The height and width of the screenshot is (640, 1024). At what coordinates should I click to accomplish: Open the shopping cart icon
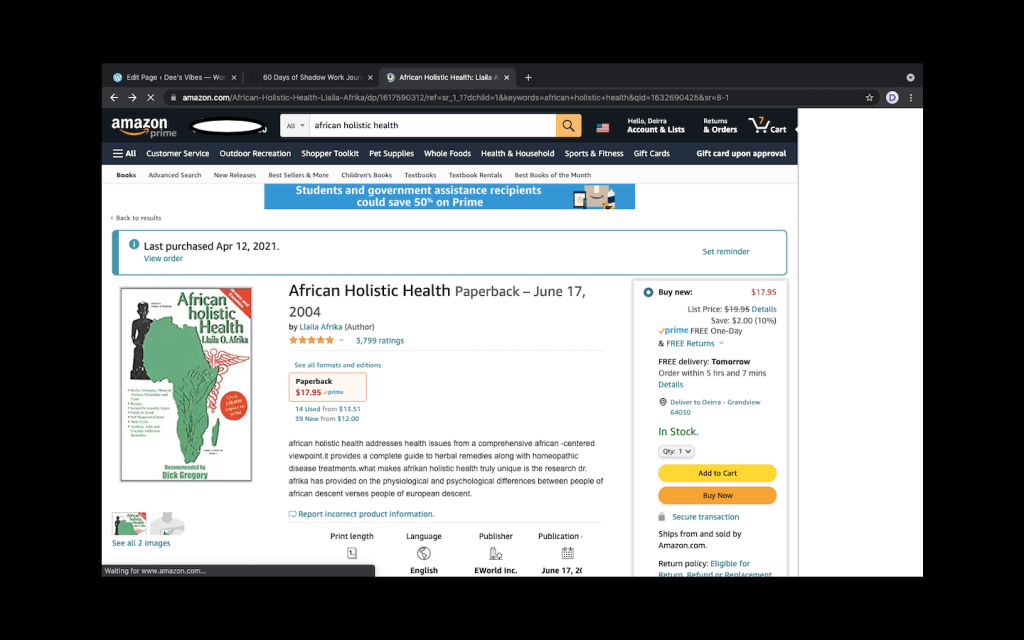point(767,125)
